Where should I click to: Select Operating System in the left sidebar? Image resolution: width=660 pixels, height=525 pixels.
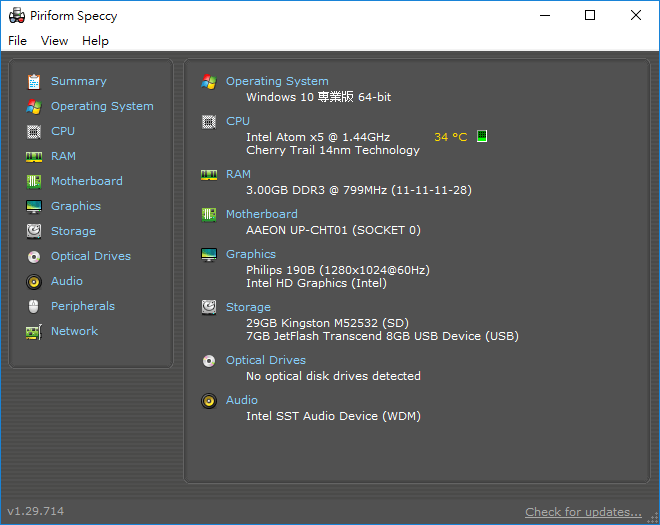[102, 106]
